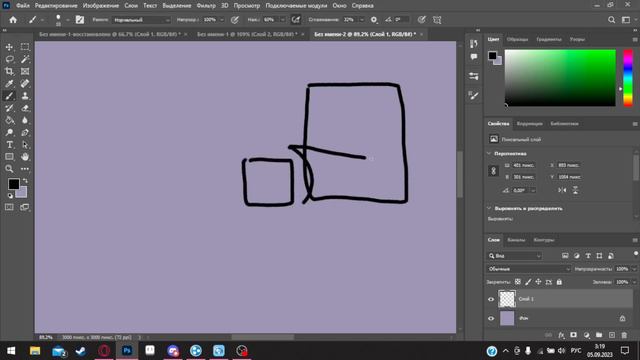Create a new layer
This screenshot has height=360, width=640.
coord(611,335)
